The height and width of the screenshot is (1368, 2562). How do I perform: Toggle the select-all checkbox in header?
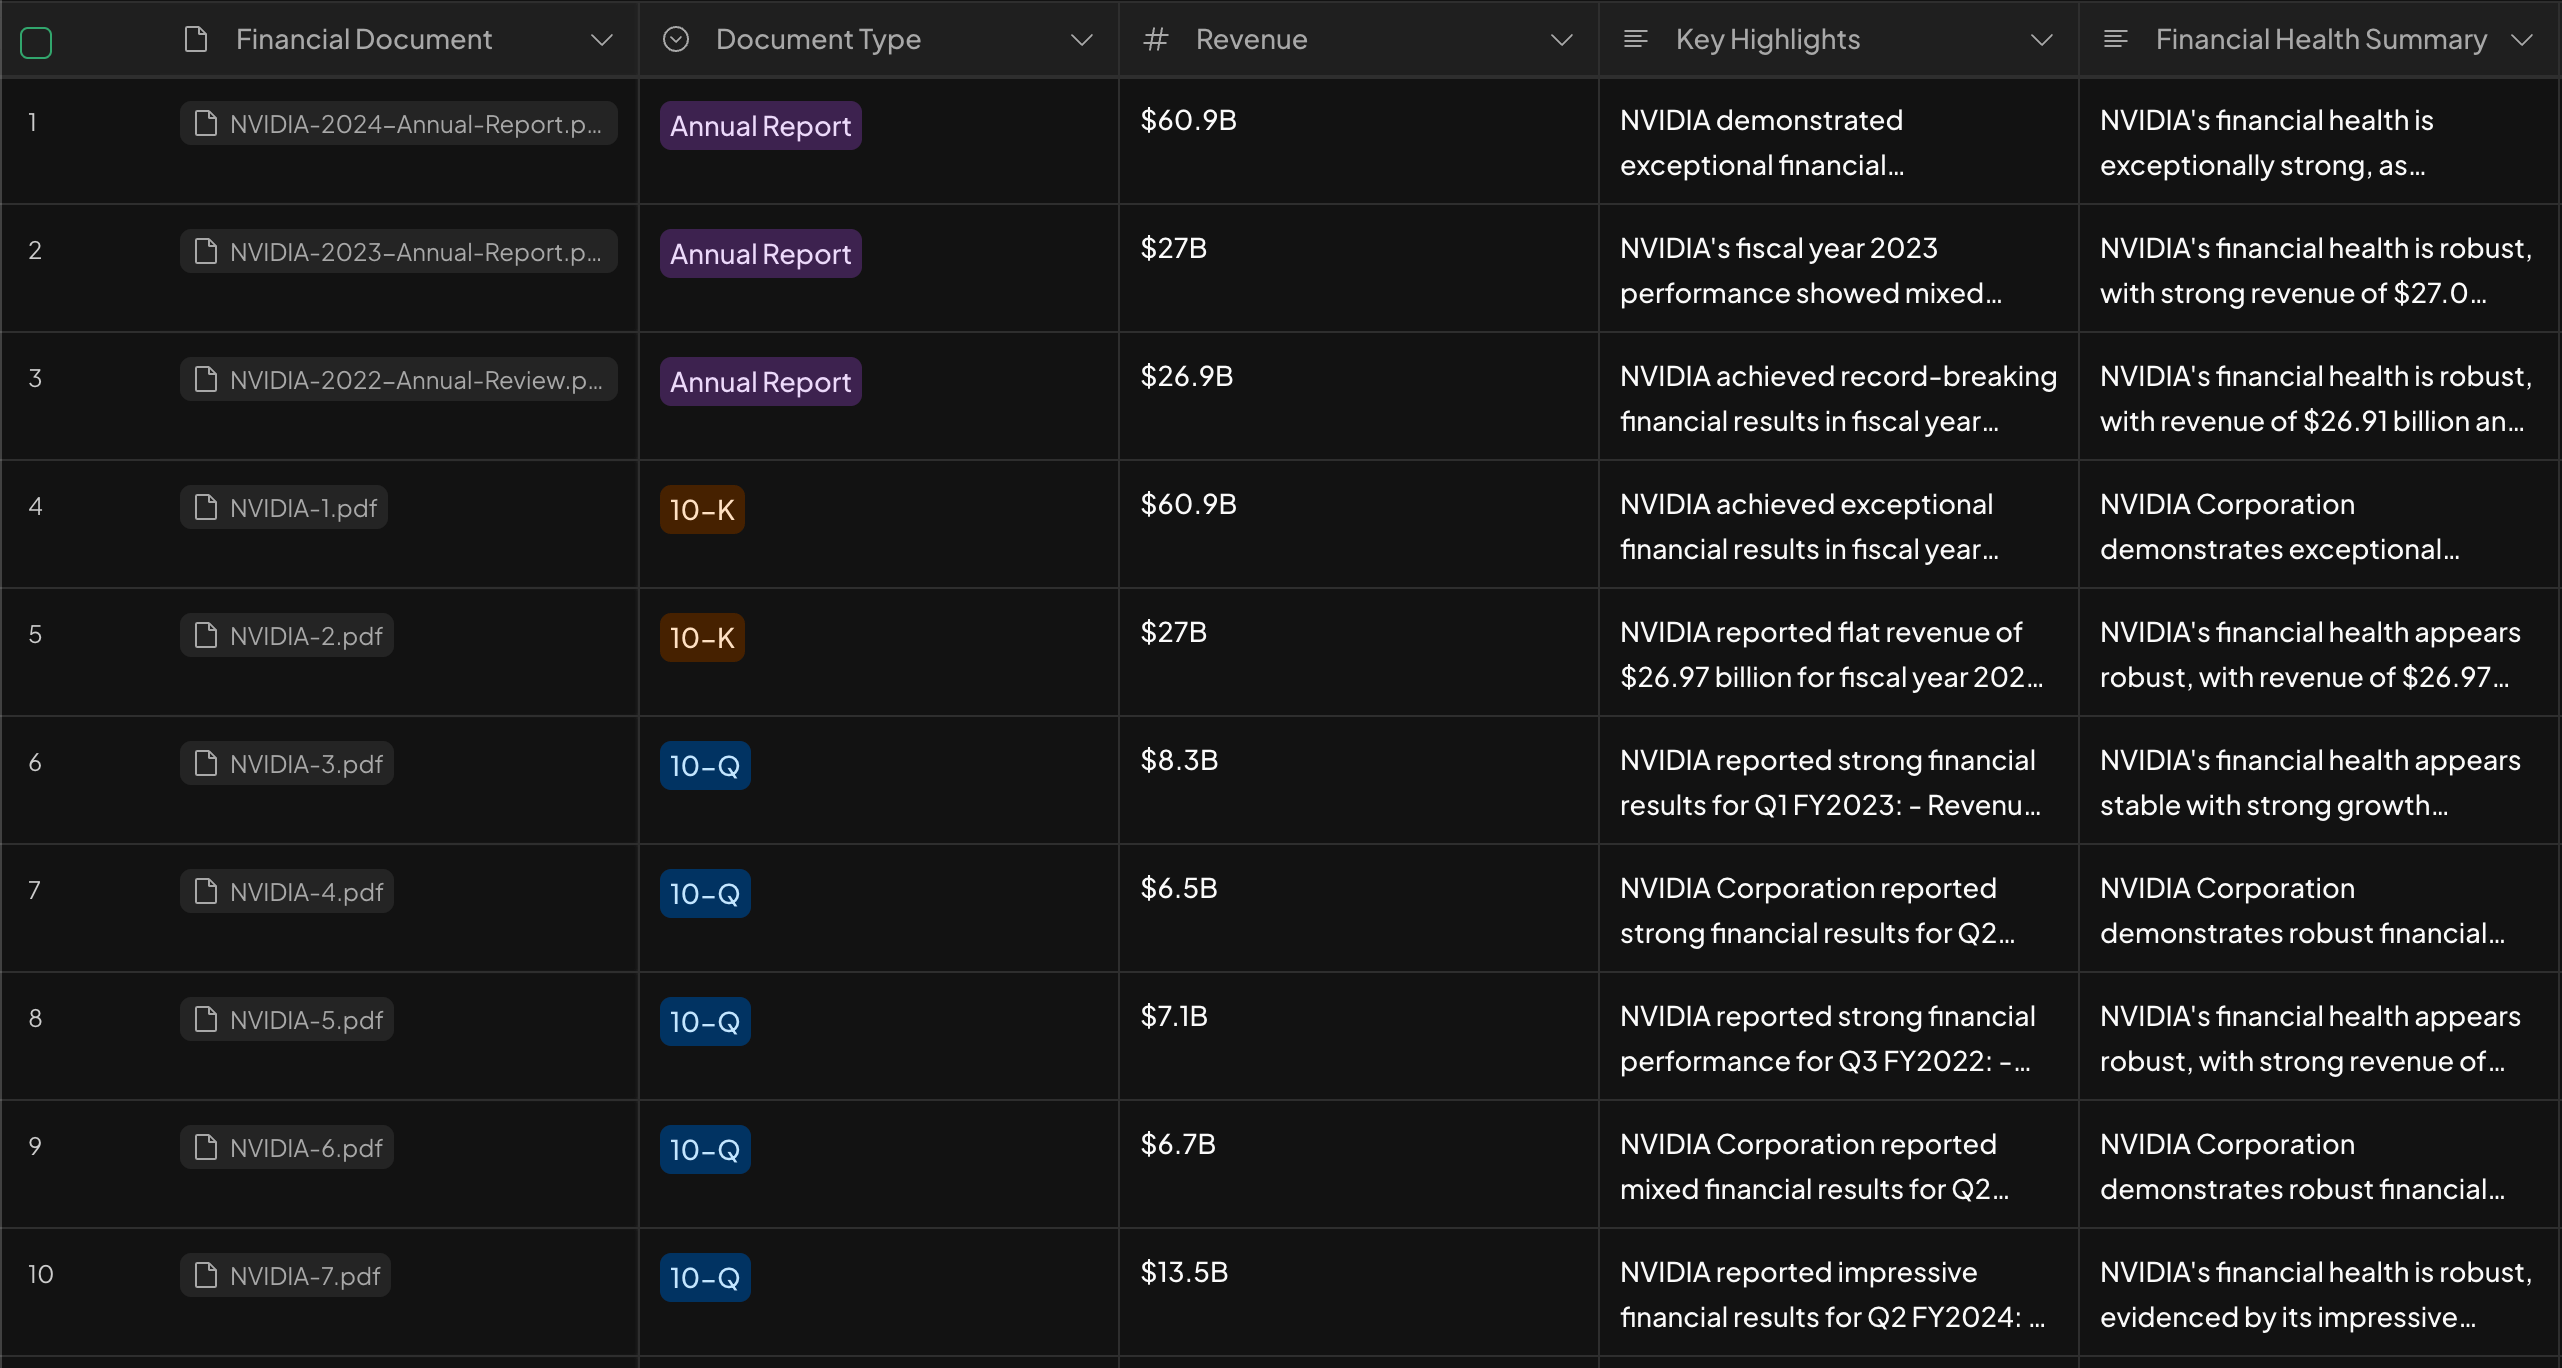[x=36, y=43]
